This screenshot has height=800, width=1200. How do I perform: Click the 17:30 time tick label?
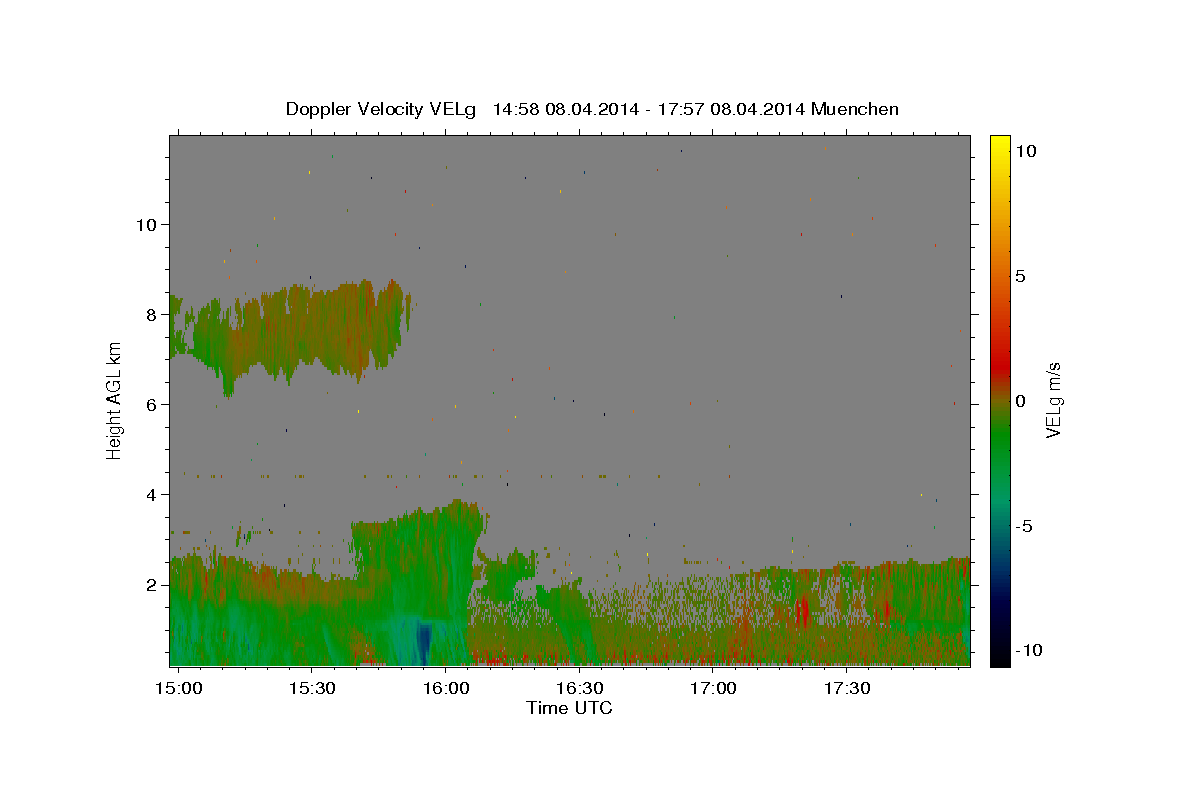pos(847,689)
